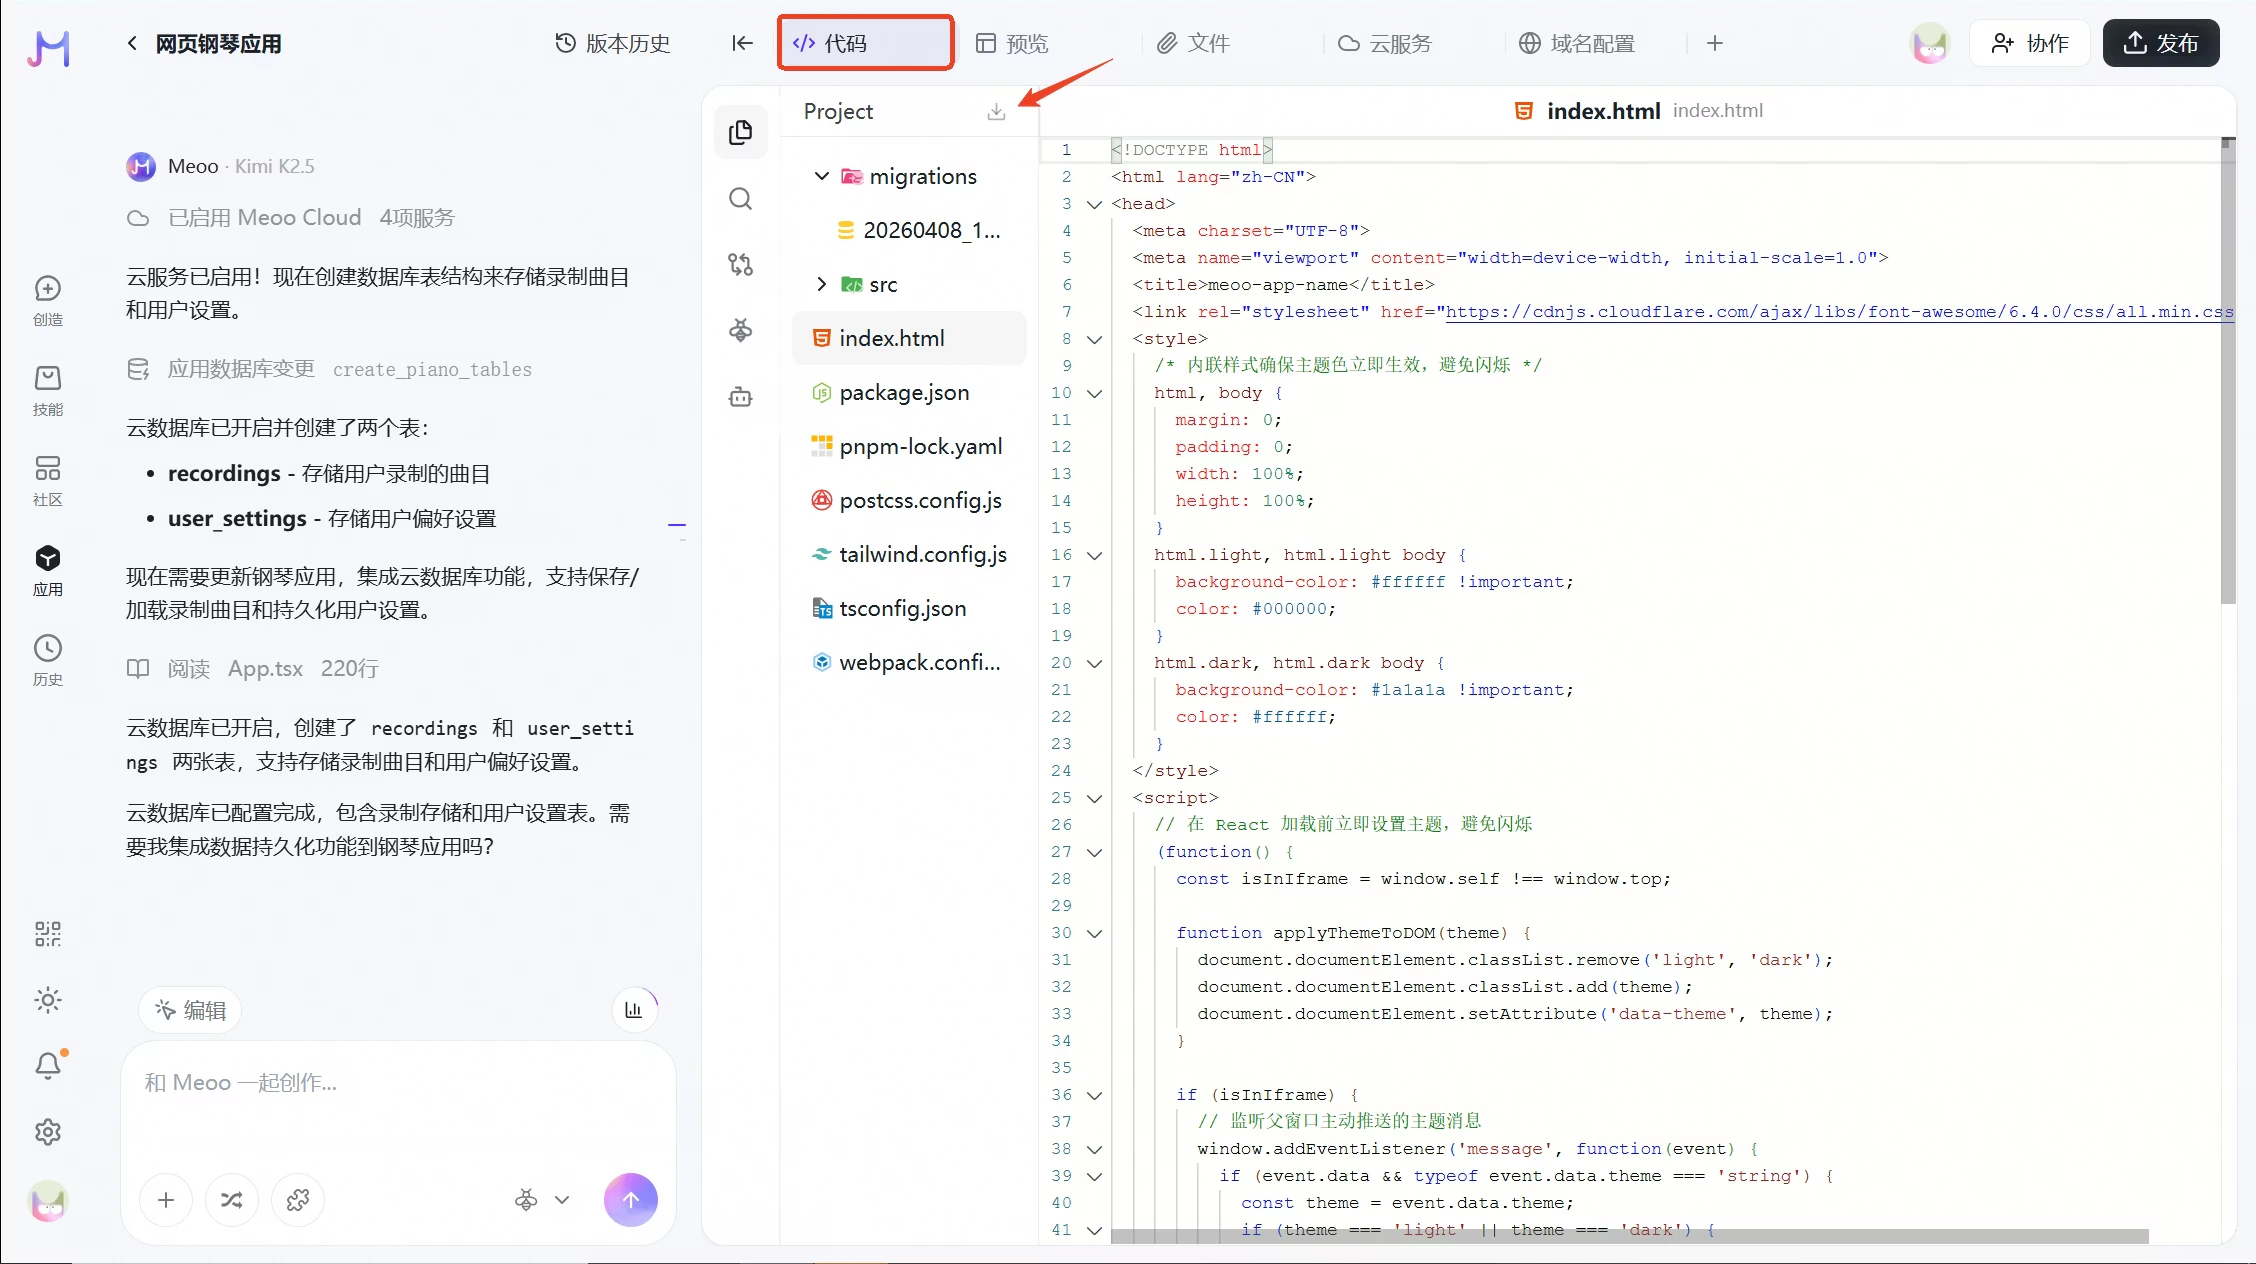Open postcss.config.js in the file tree

(909, 500)
